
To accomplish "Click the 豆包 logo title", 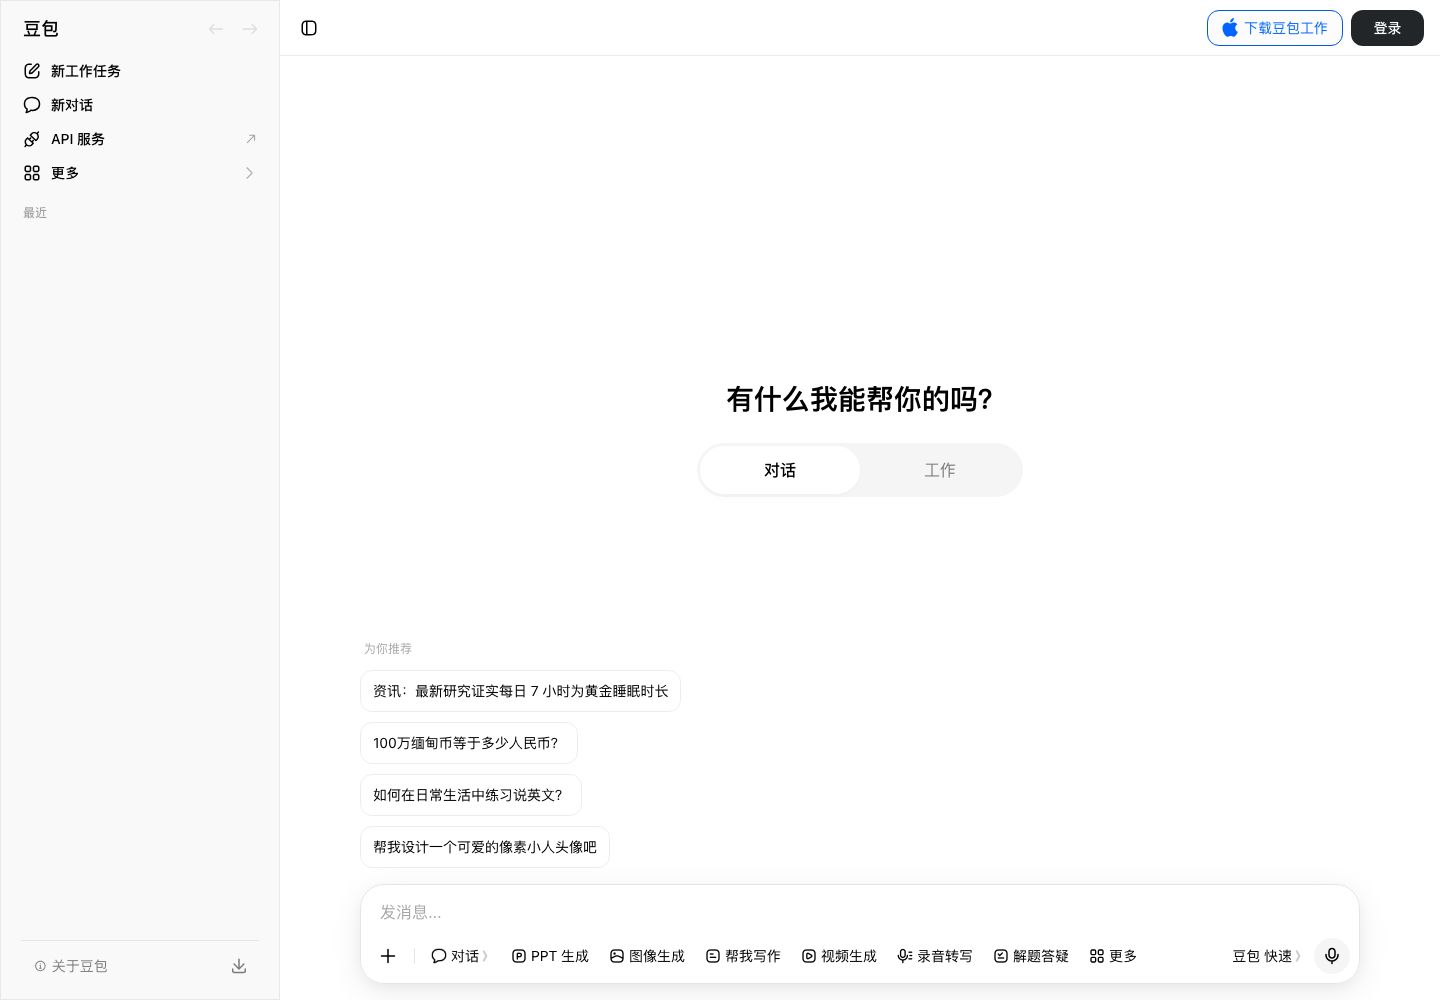I will (x=41, y=29).
